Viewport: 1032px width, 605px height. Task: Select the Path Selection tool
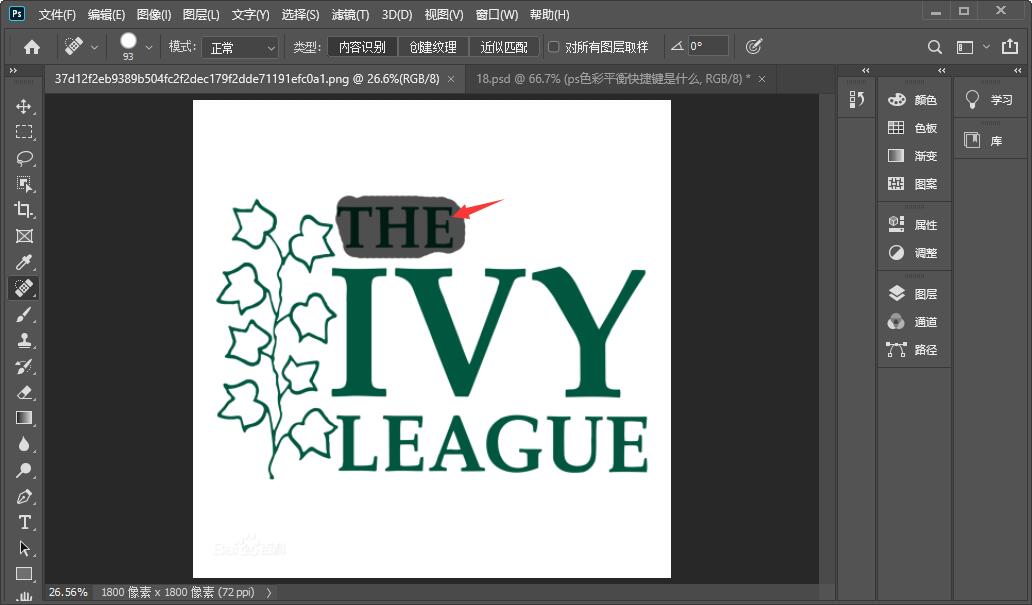pos(24,548)
